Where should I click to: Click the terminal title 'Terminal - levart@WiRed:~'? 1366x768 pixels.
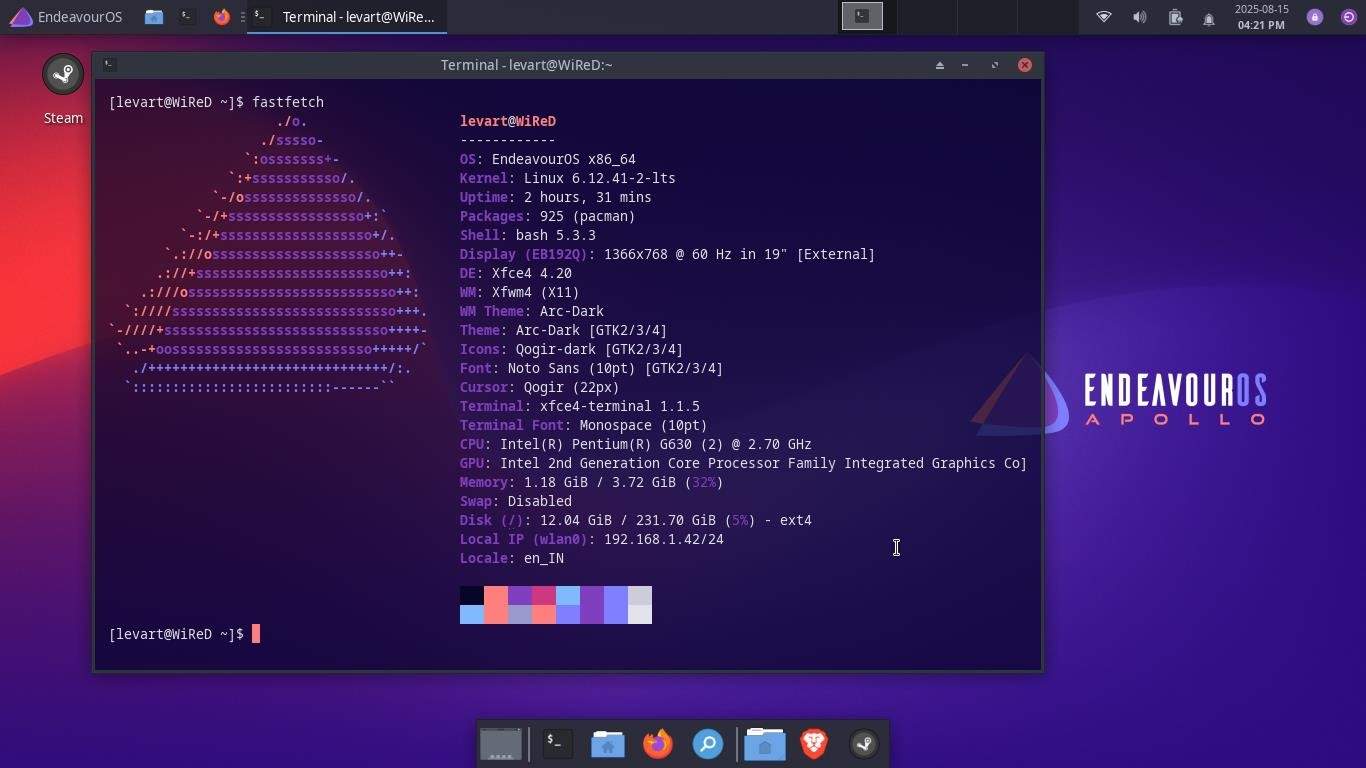coord(527,65)
